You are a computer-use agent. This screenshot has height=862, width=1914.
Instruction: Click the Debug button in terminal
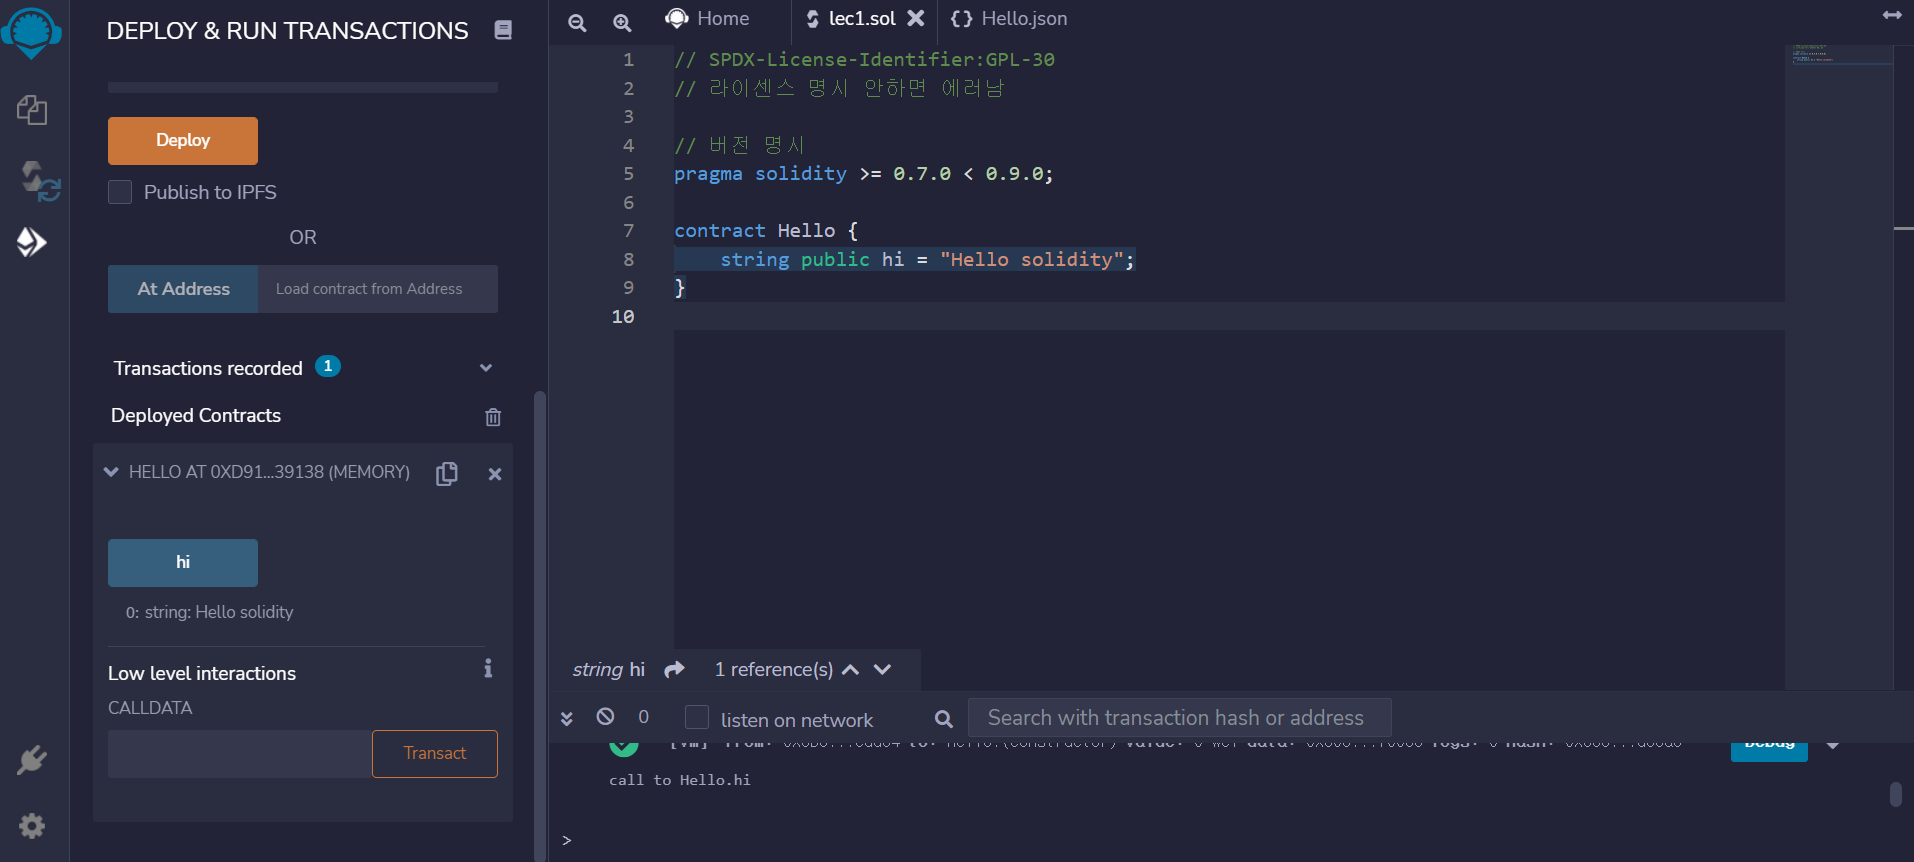point(1769,750)
